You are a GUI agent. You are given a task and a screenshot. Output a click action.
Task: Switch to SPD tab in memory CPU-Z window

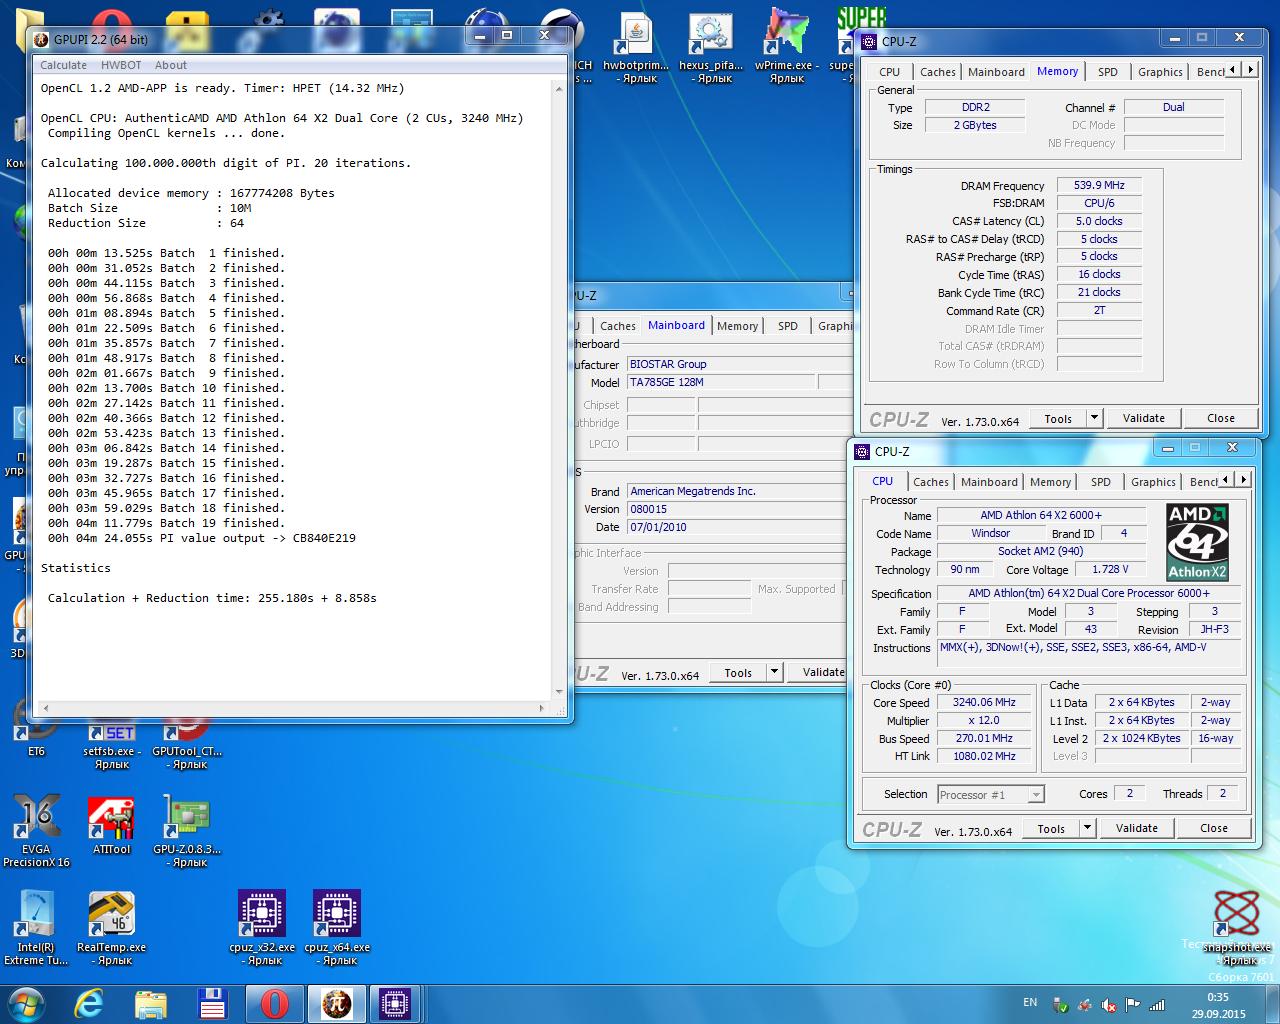pos(1107,72)
